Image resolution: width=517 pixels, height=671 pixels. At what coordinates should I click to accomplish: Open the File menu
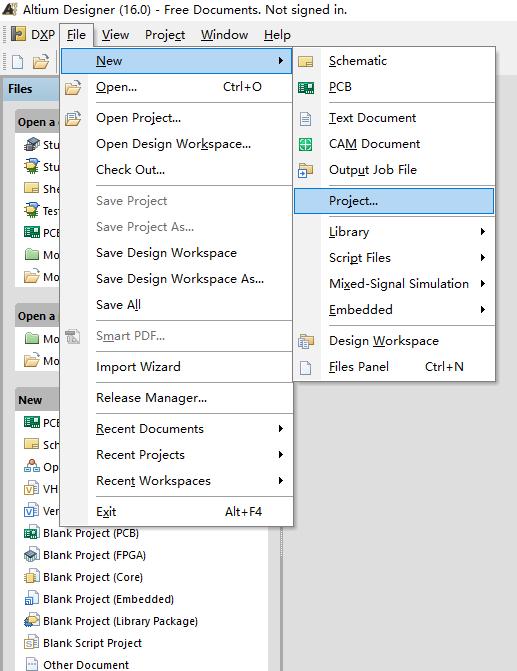tap(76, 35)
